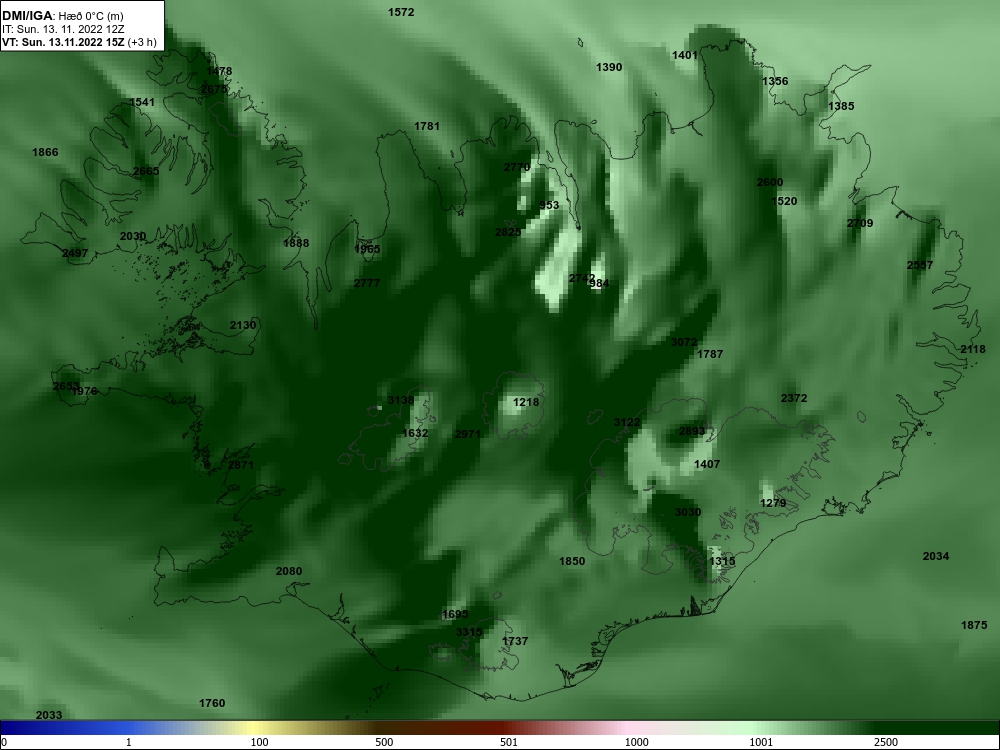Click the 1965 value on the map

coord(367,249)
